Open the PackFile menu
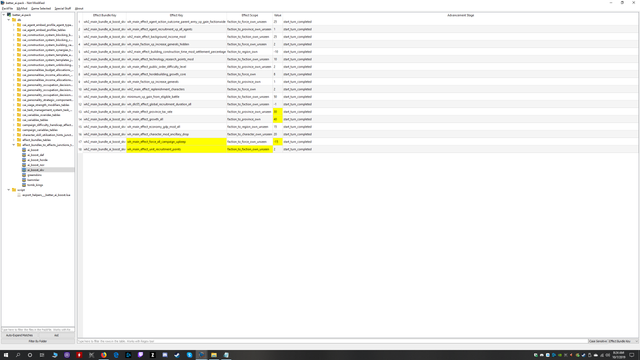Image resolution: width=640 pixels, height=360 pixels. pyautogui.click(x=7, y=9)
